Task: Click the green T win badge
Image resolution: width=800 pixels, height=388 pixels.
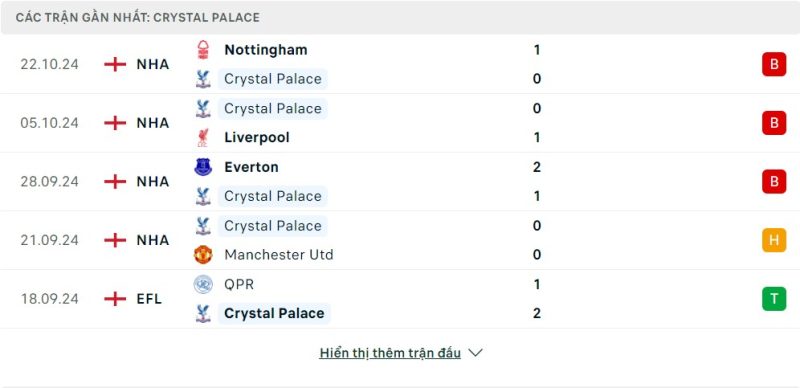Action: coord(774,299)
